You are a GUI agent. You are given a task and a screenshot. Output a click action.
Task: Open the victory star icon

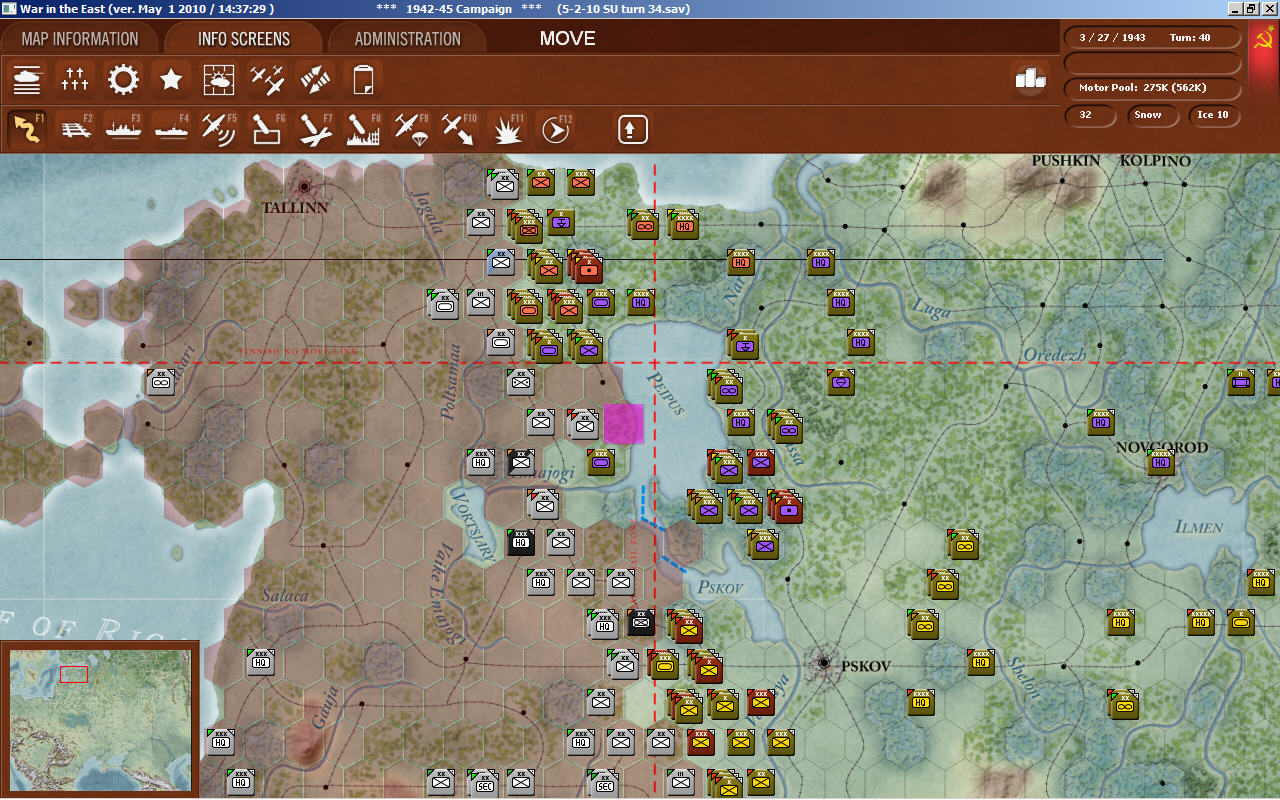pos(171,78)
